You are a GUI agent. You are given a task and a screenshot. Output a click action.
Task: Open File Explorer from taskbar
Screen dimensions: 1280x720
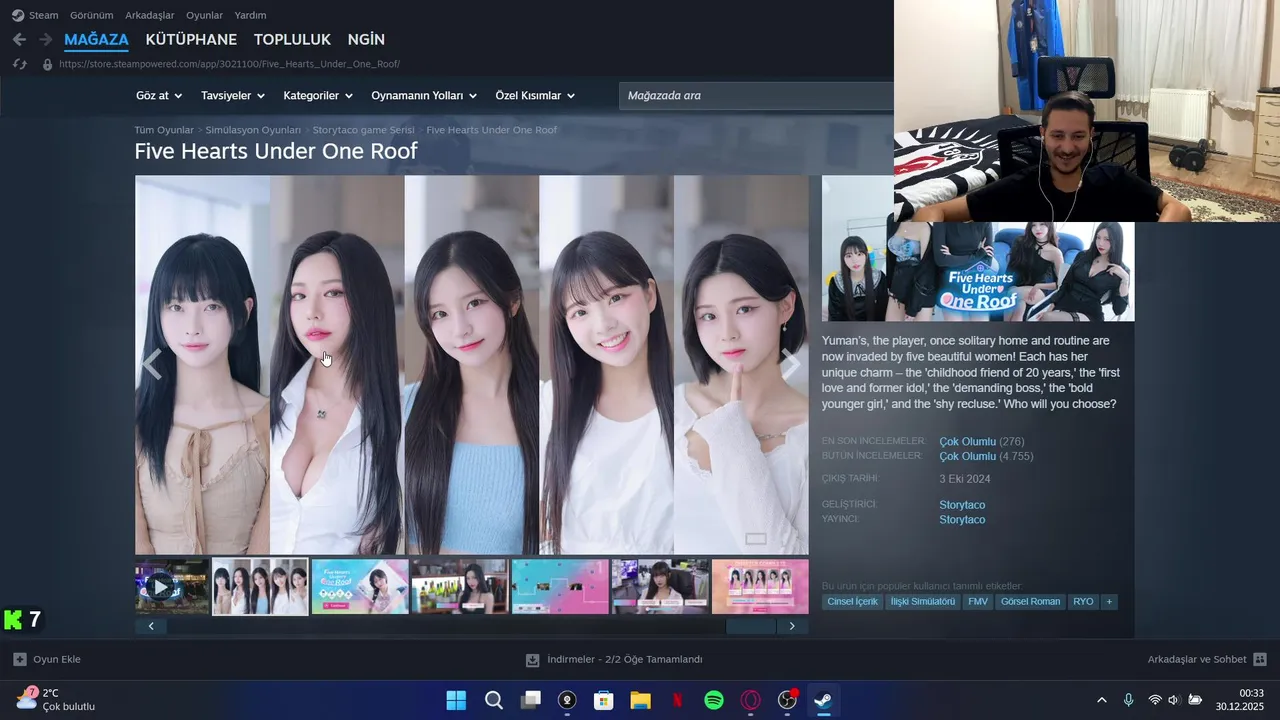click(x=640, y=700)
